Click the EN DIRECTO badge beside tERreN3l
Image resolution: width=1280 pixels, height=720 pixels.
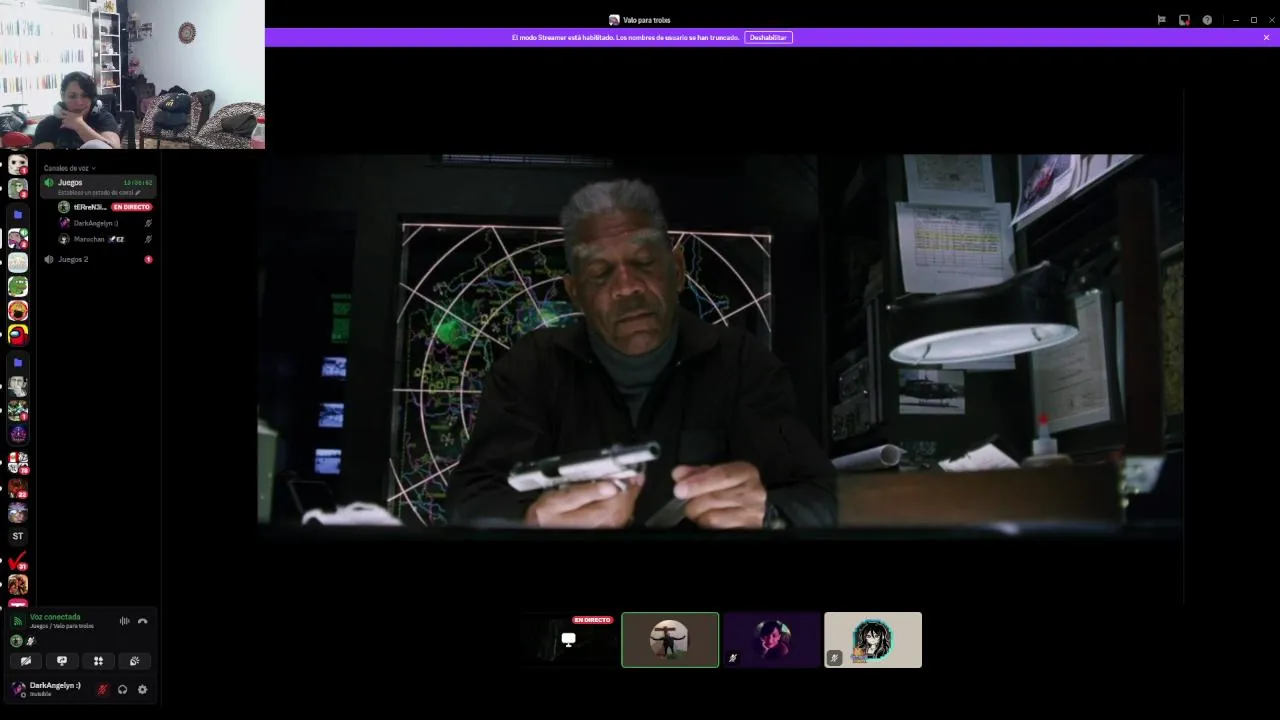point(132,207)
